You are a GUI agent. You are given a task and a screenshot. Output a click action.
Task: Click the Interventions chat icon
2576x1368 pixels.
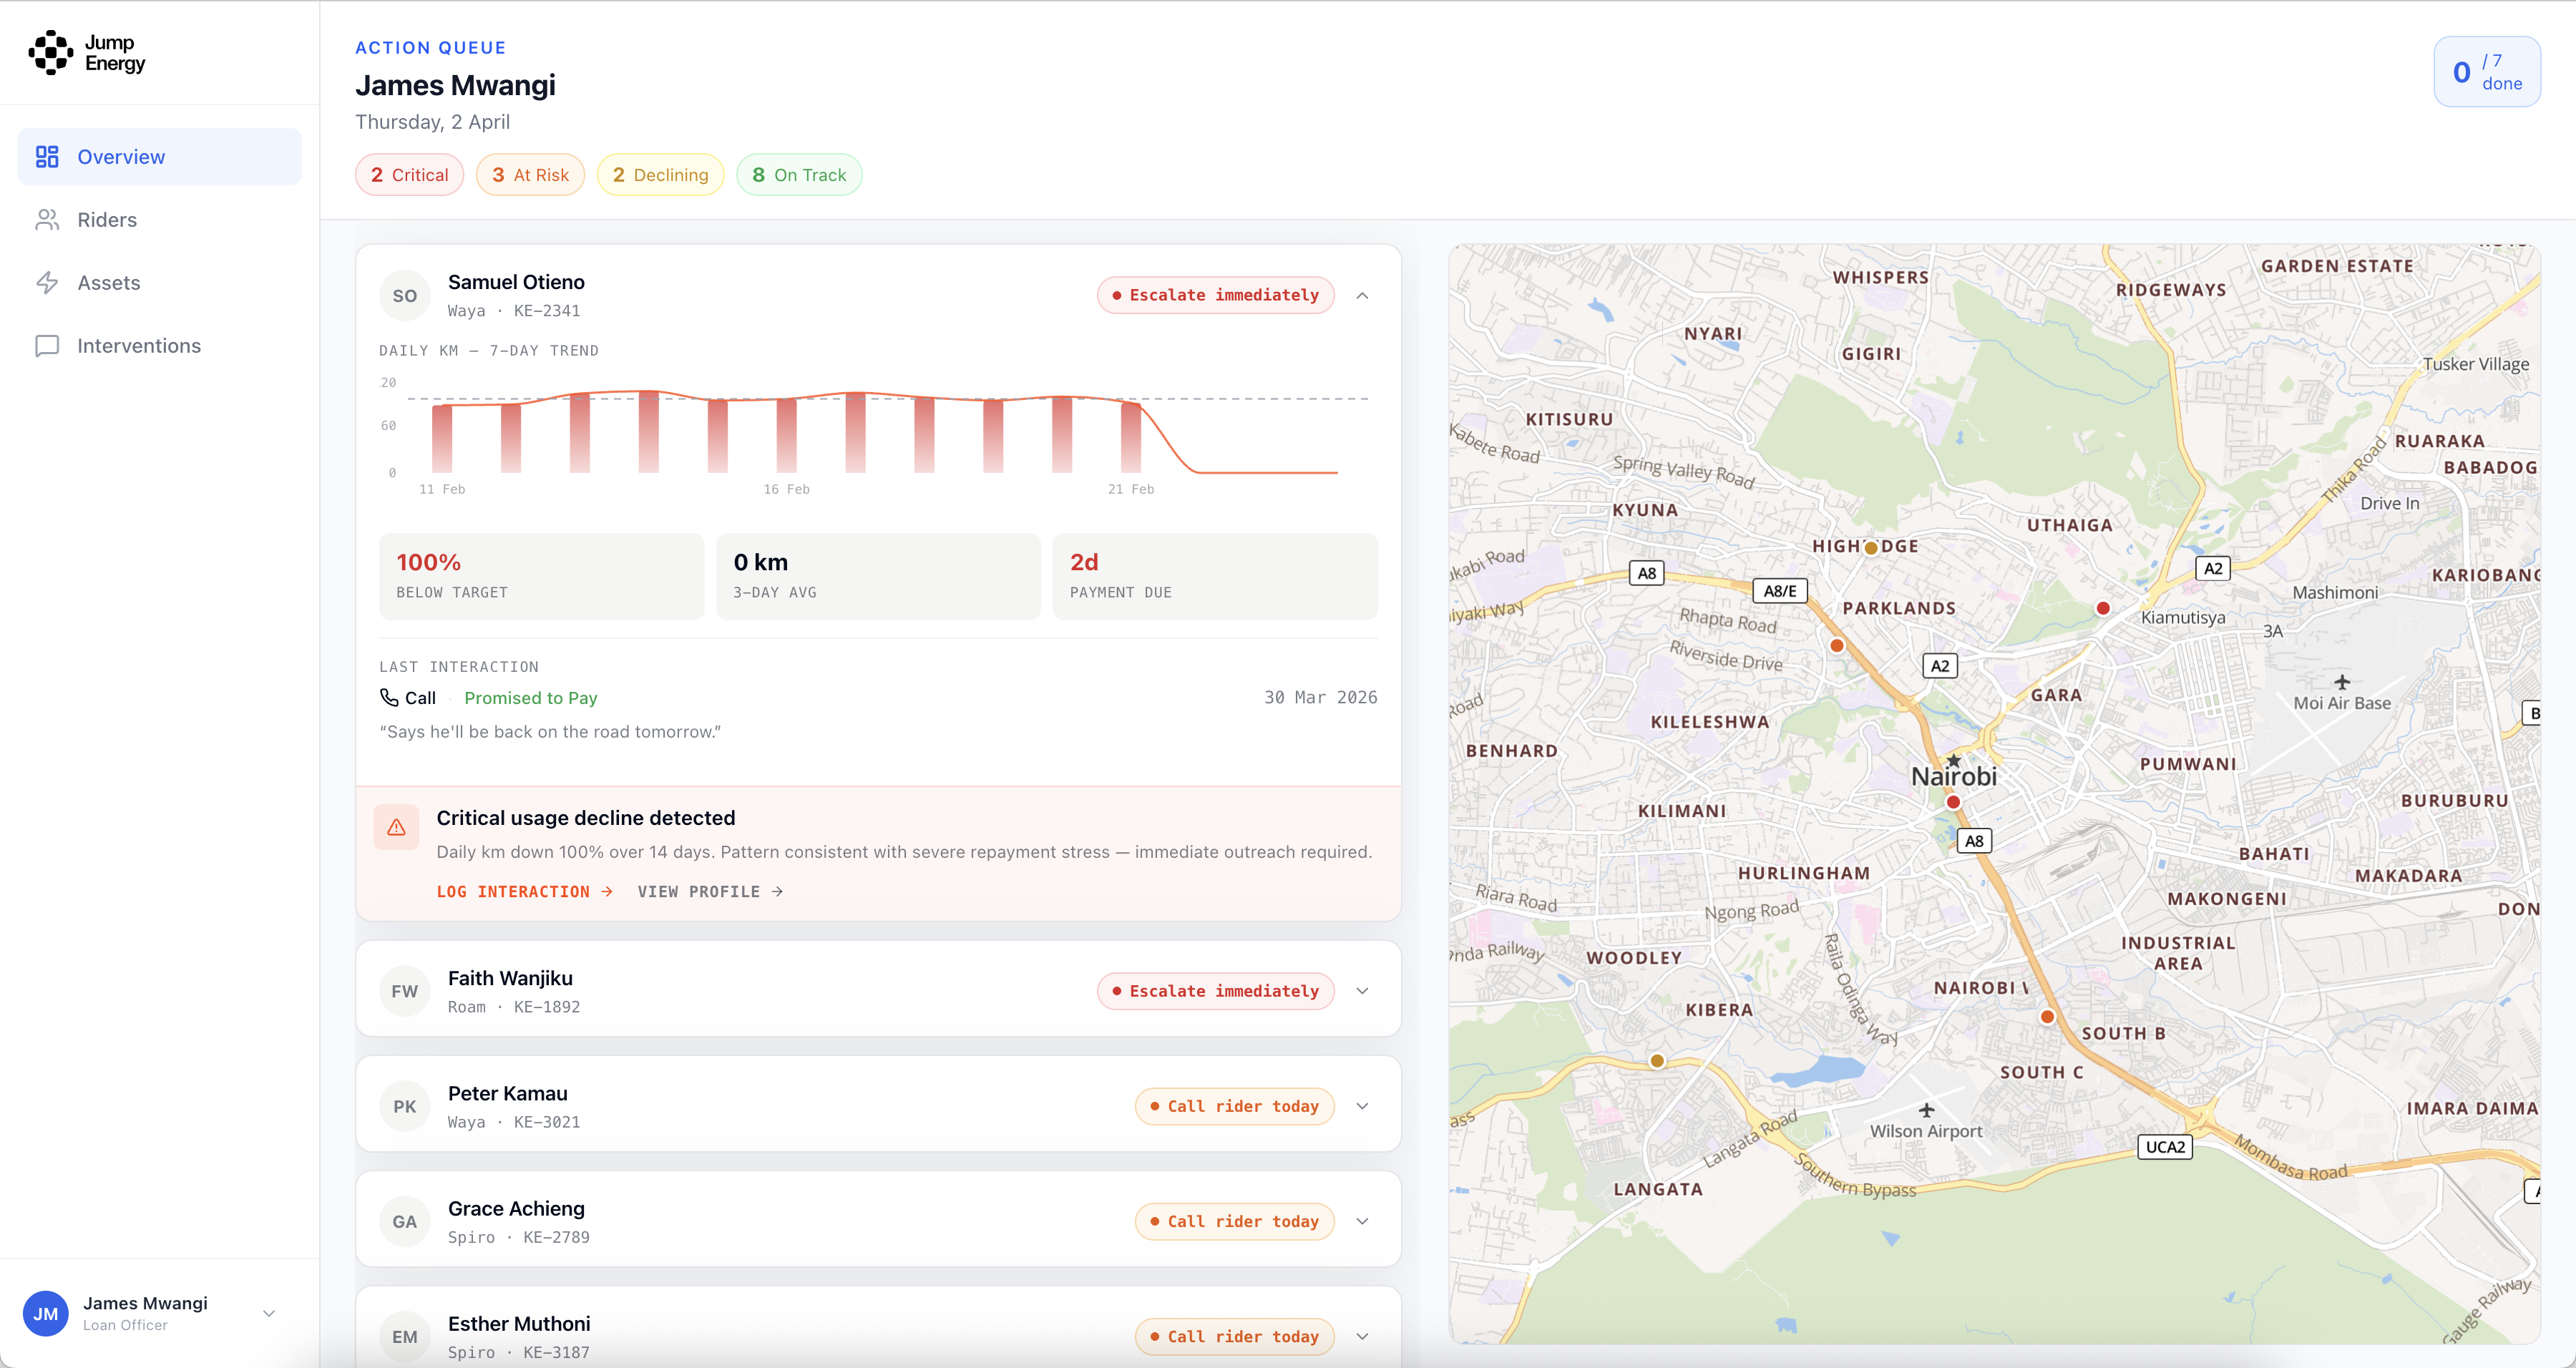click(47, 345)
